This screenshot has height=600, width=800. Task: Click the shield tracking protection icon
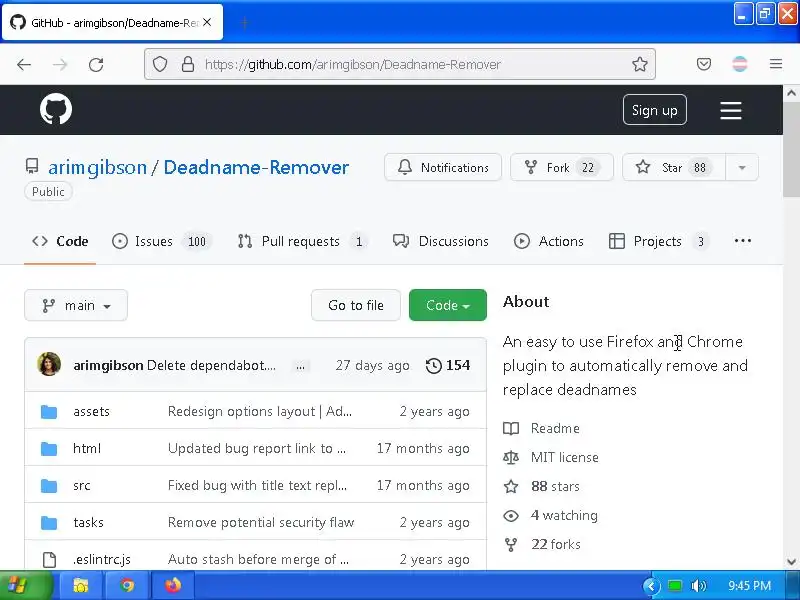pyautogui.click(x=160, y=64)
